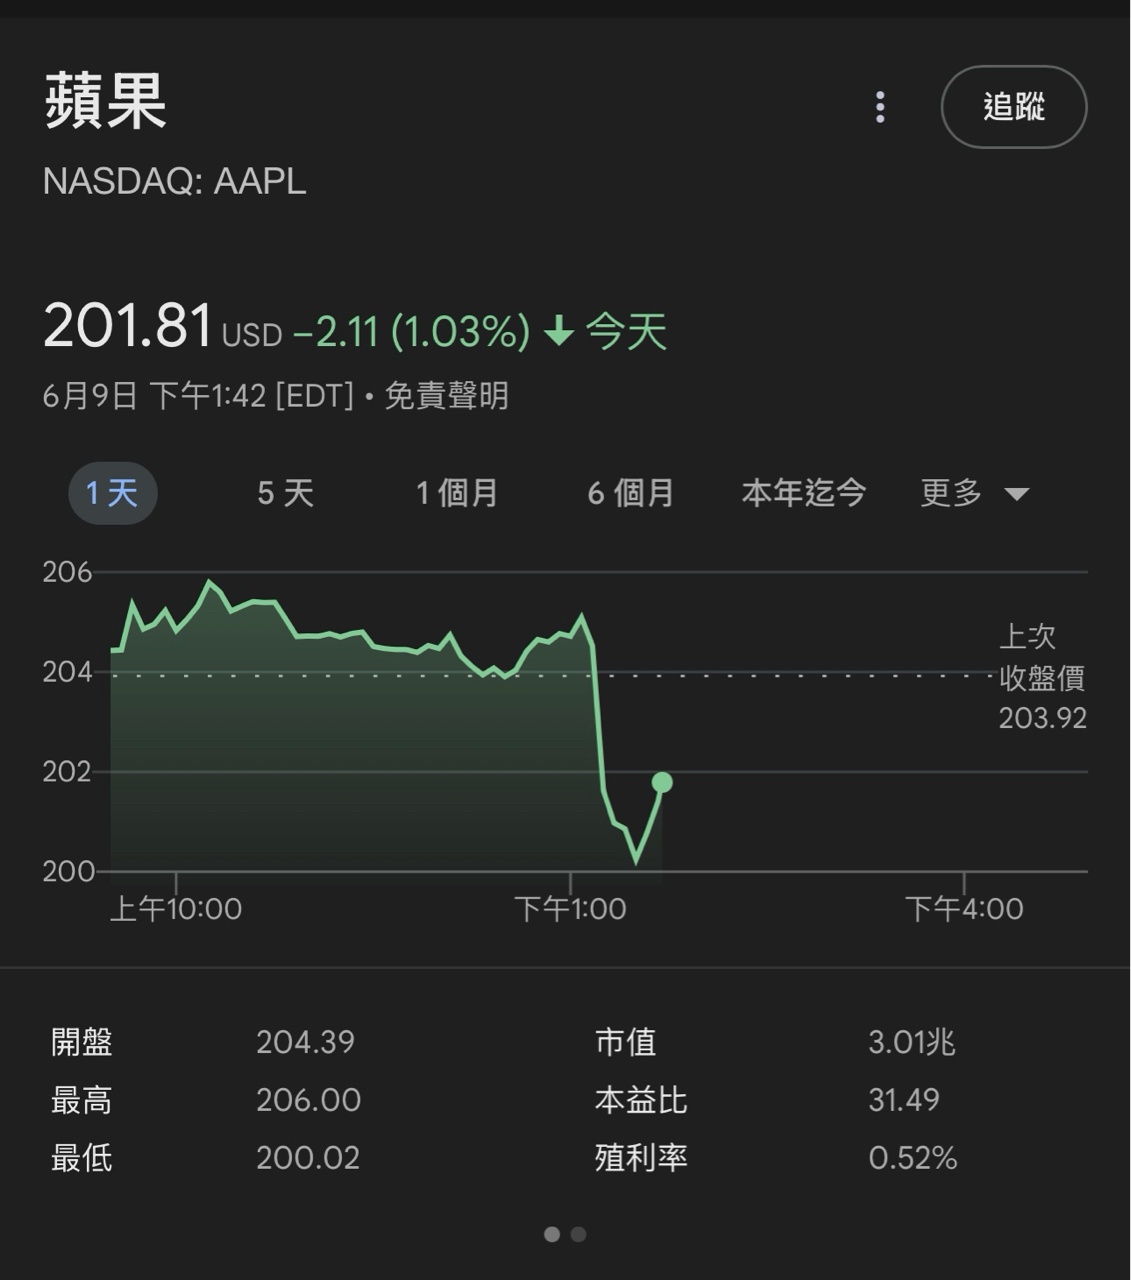The height and width of the screenshot is (1280, 1131).
Task: Click the 更多 dropdown arrow icon
Action: point(1016,494)
